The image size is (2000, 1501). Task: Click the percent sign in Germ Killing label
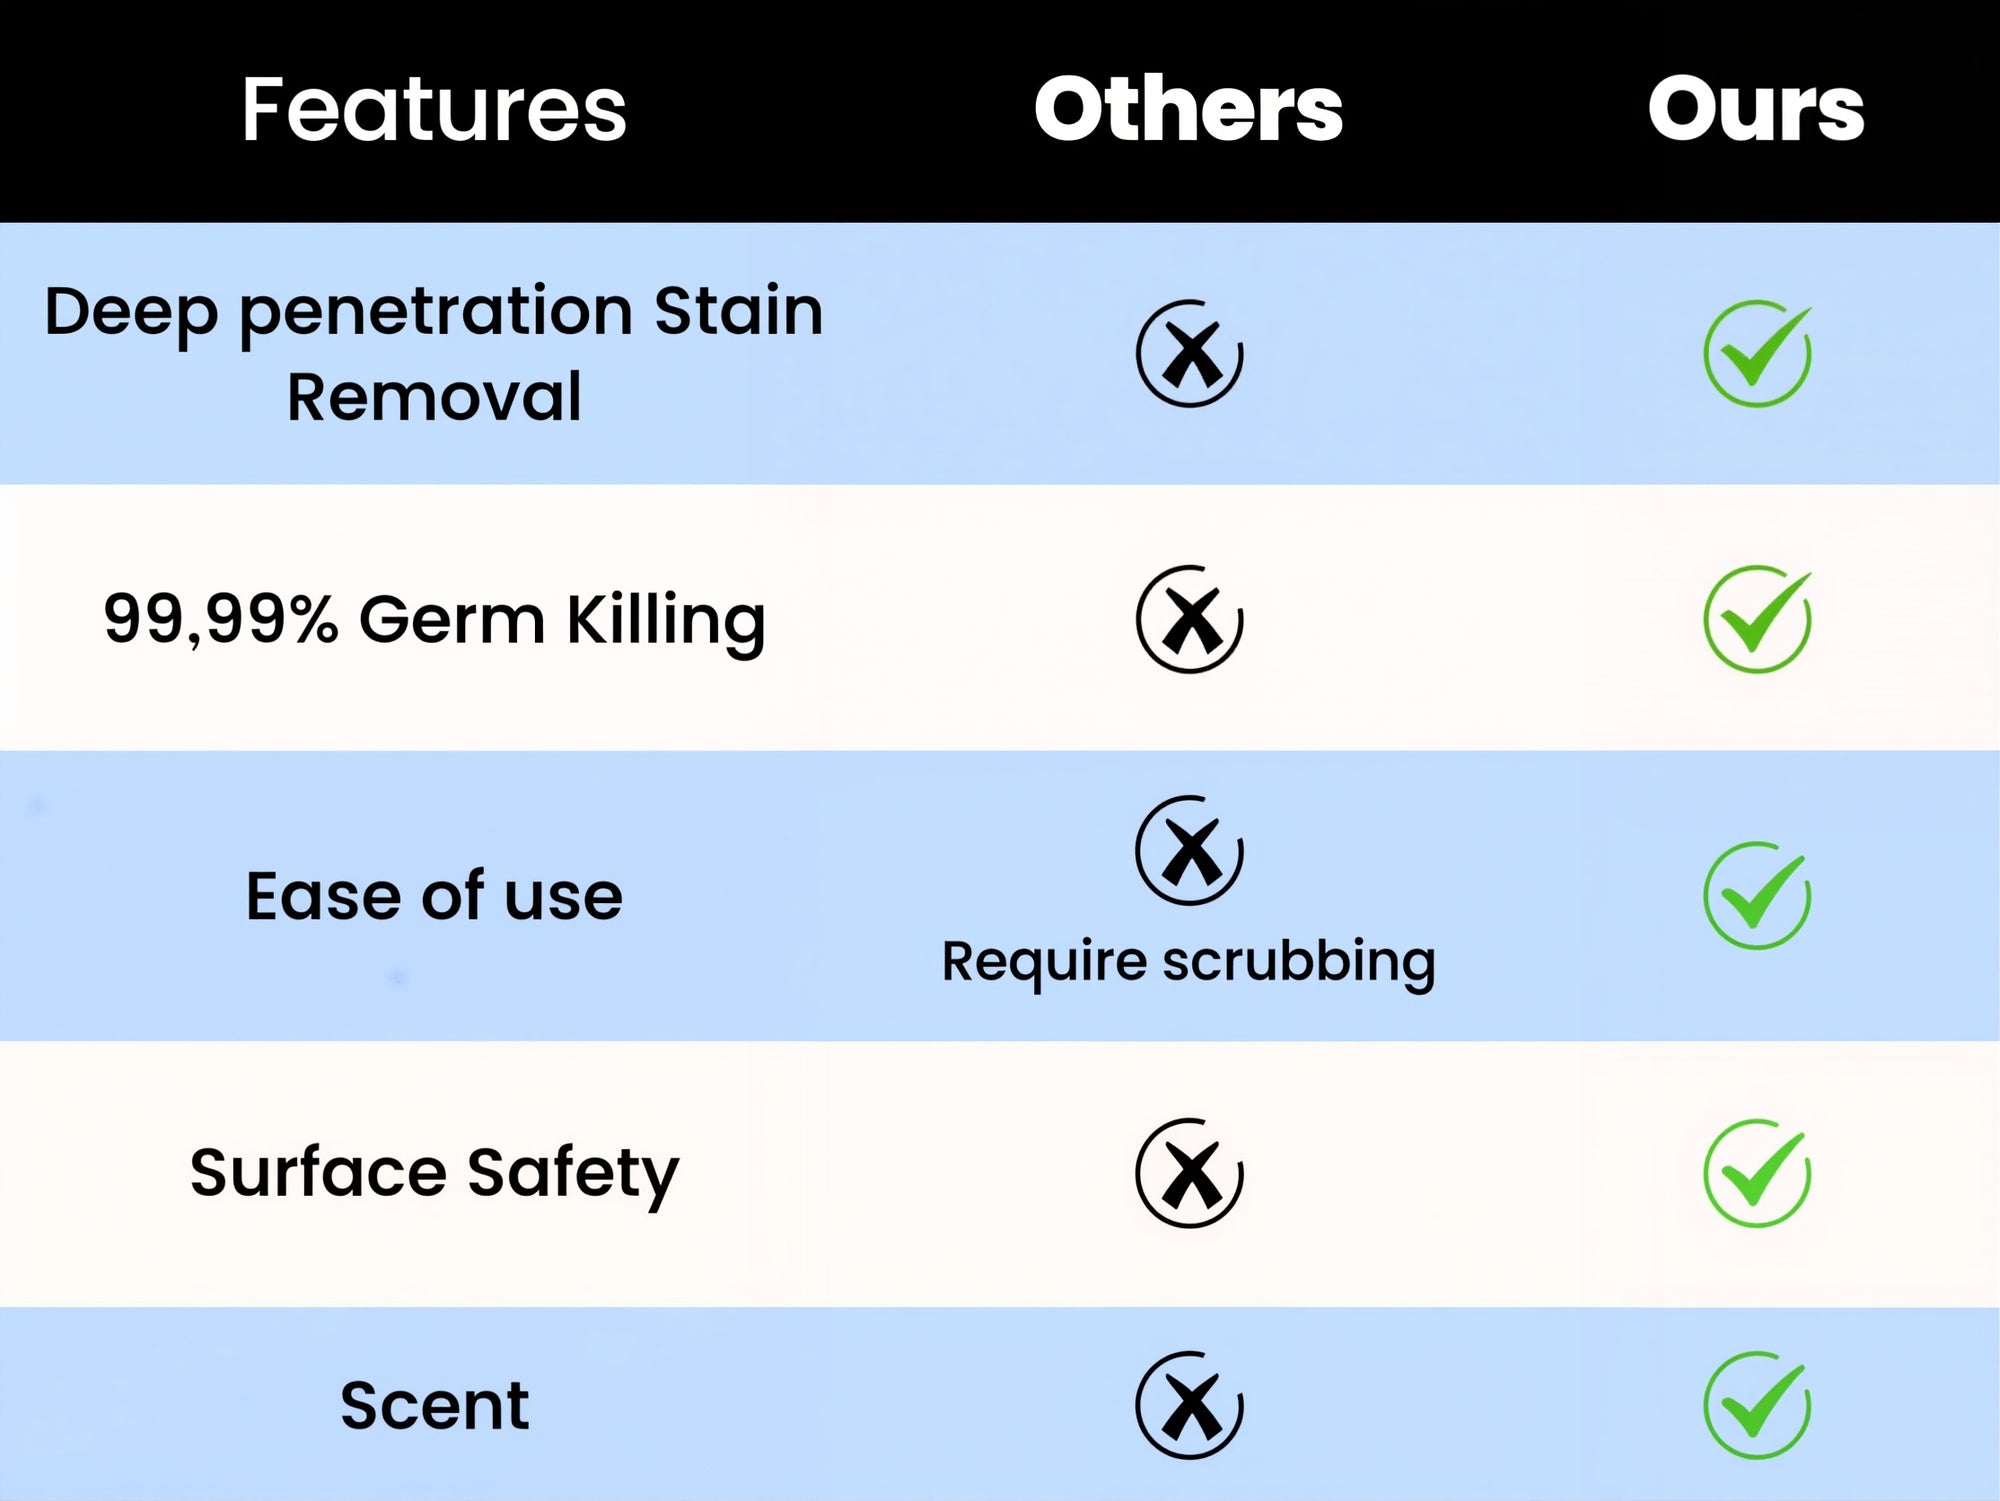316,619
